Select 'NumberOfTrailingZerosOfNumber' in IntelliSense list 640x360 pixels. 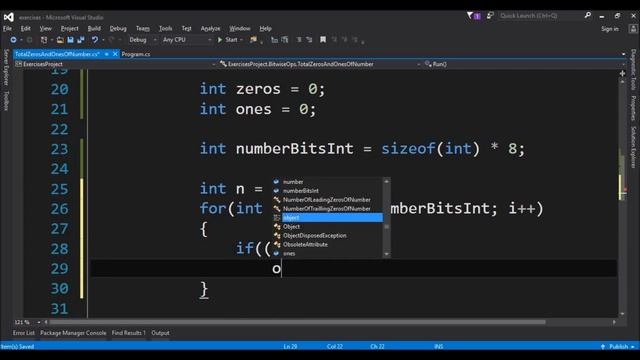327,209
